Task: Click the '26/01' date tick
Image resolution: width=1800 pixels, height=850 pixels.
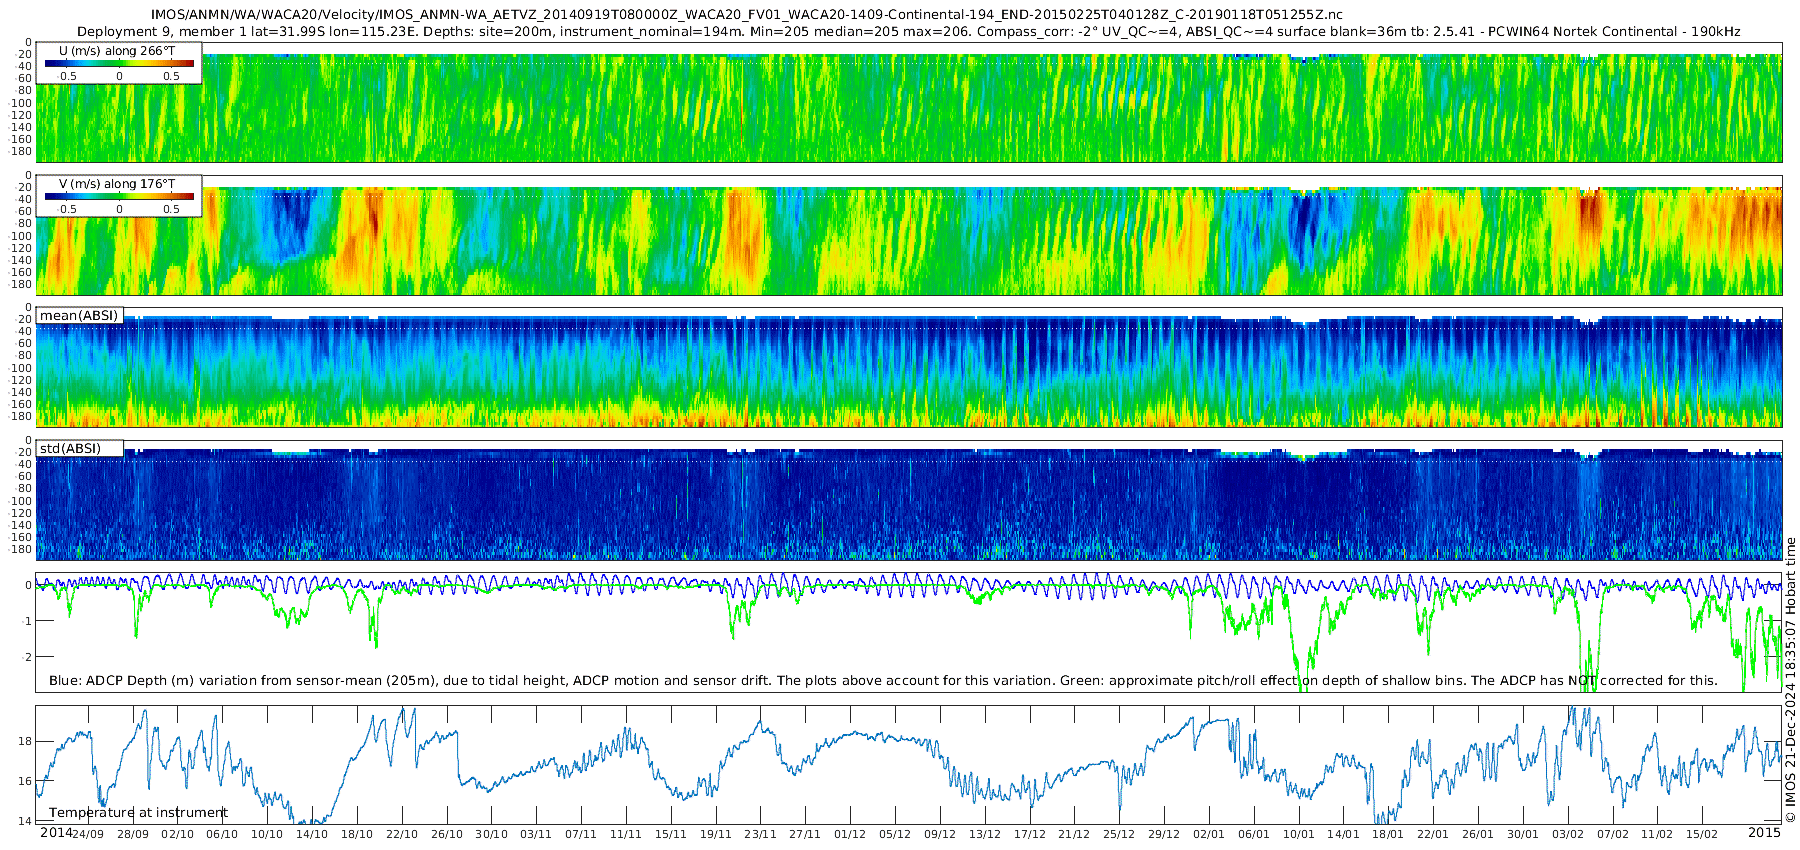Action: [x=1478, y=834]
